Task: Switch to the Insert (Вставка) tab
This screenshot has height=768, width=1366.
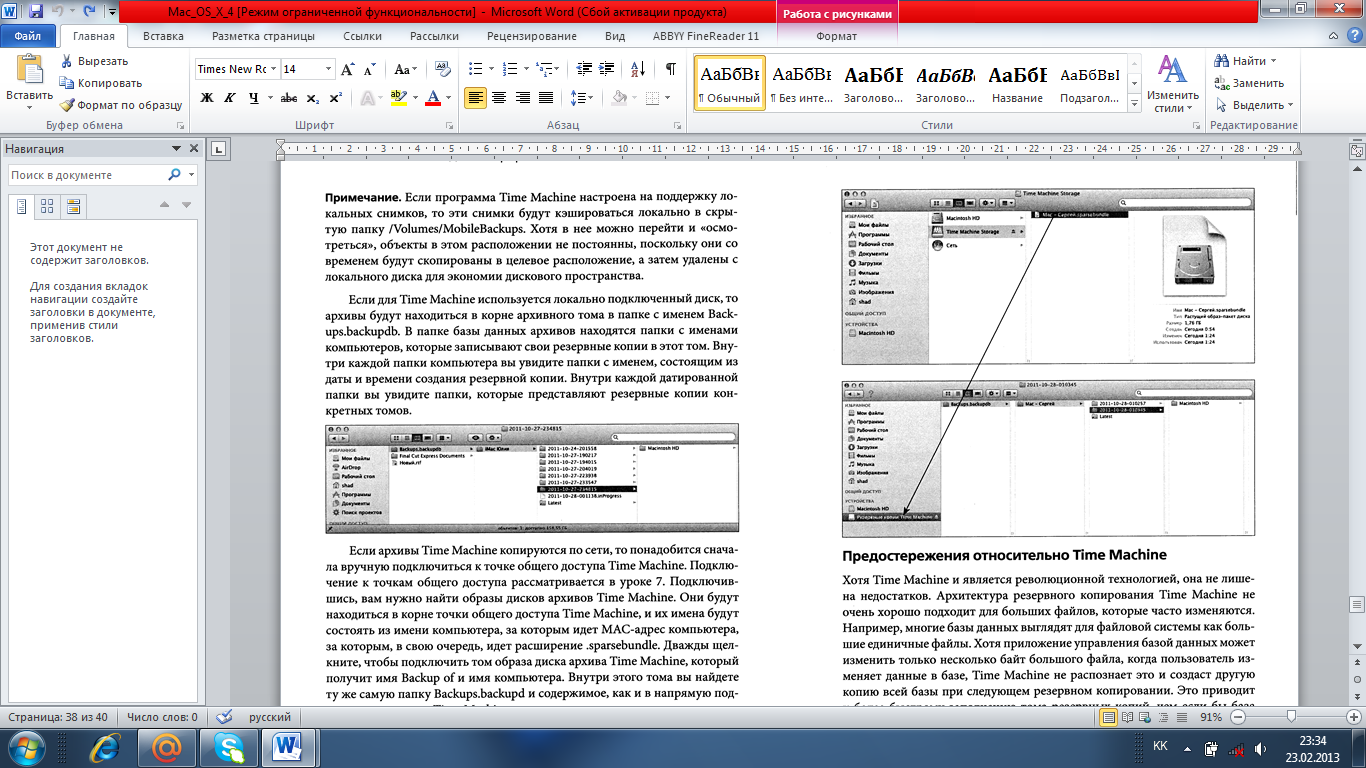Action: pyautogui.click(x=163, y=36)
